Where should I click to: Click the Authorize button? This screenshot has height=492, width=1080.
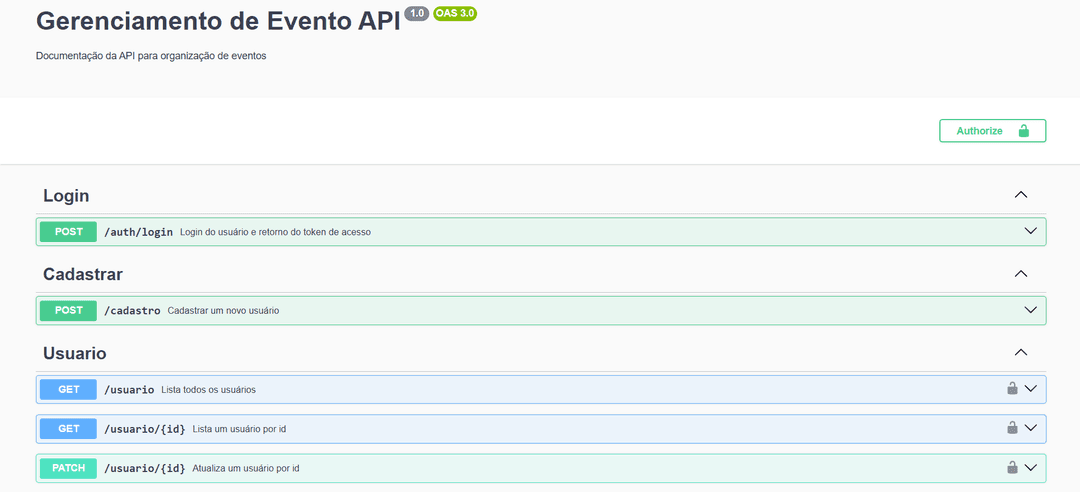pos(993,131)
